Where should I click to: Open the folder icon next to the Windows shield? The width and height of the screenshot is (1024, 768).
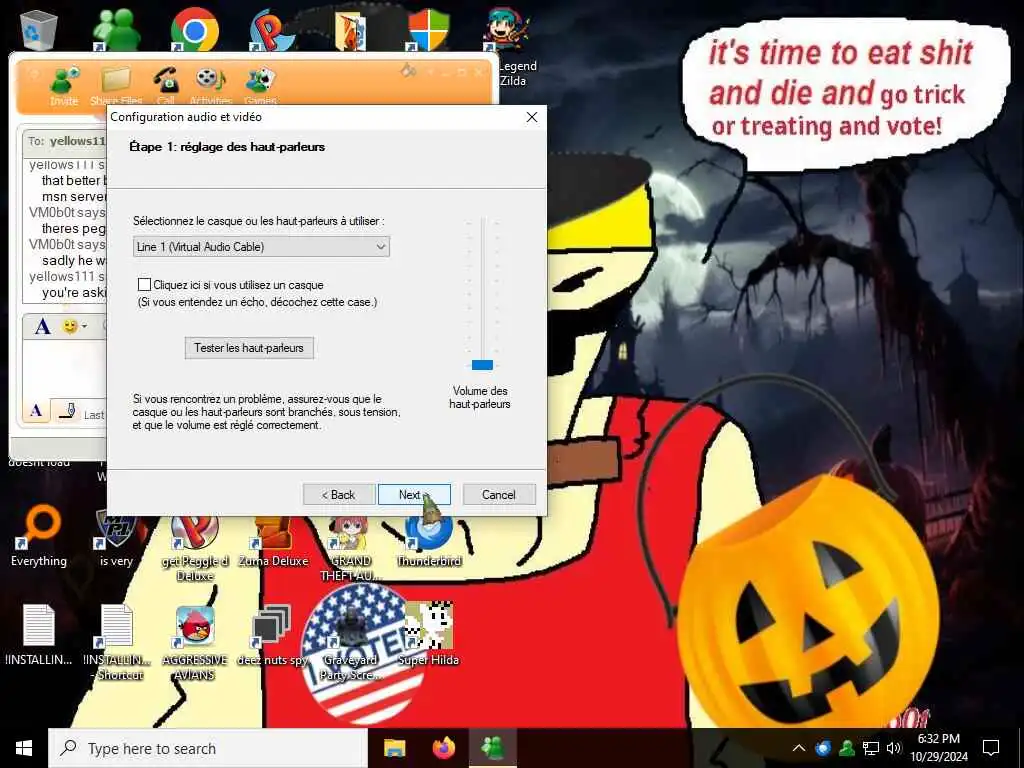tap(351, 30)
